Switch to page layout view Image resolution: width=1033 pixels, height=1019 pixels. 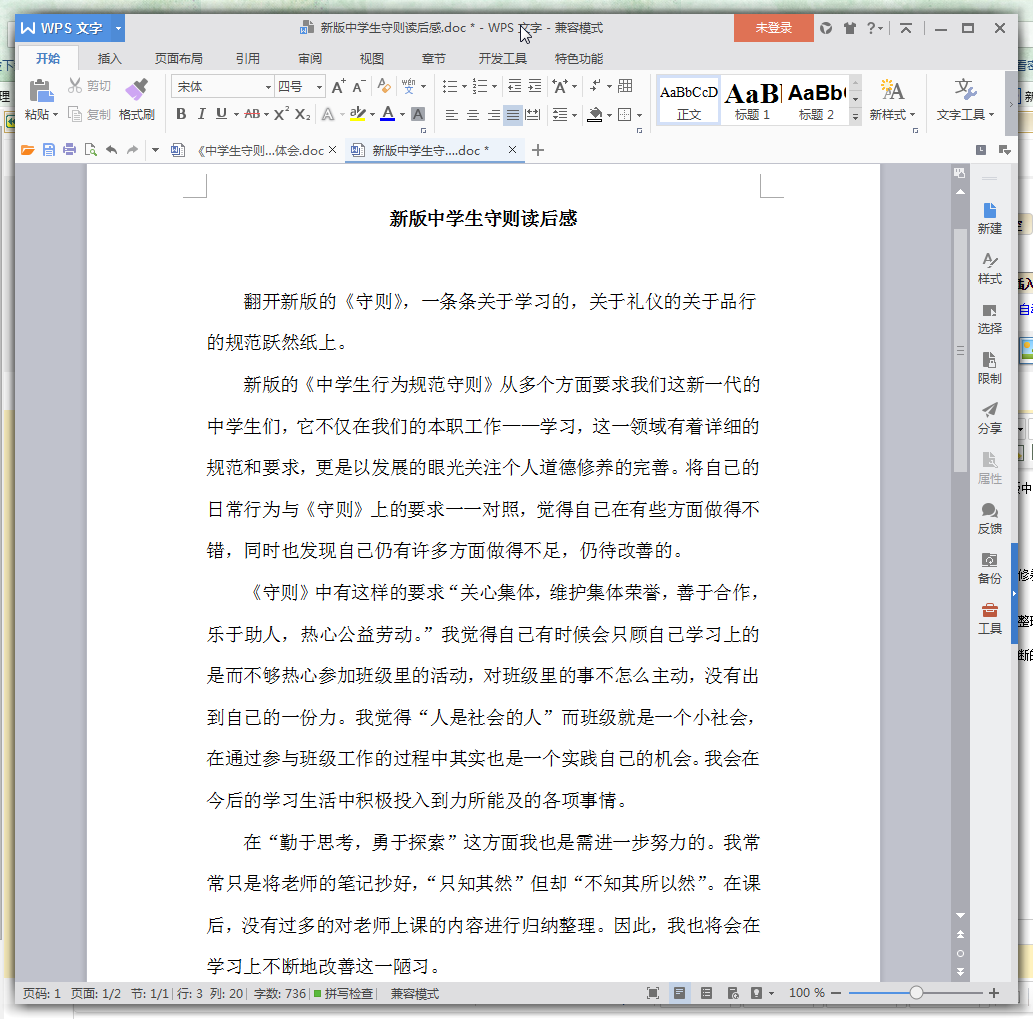[x=679, y=993]
